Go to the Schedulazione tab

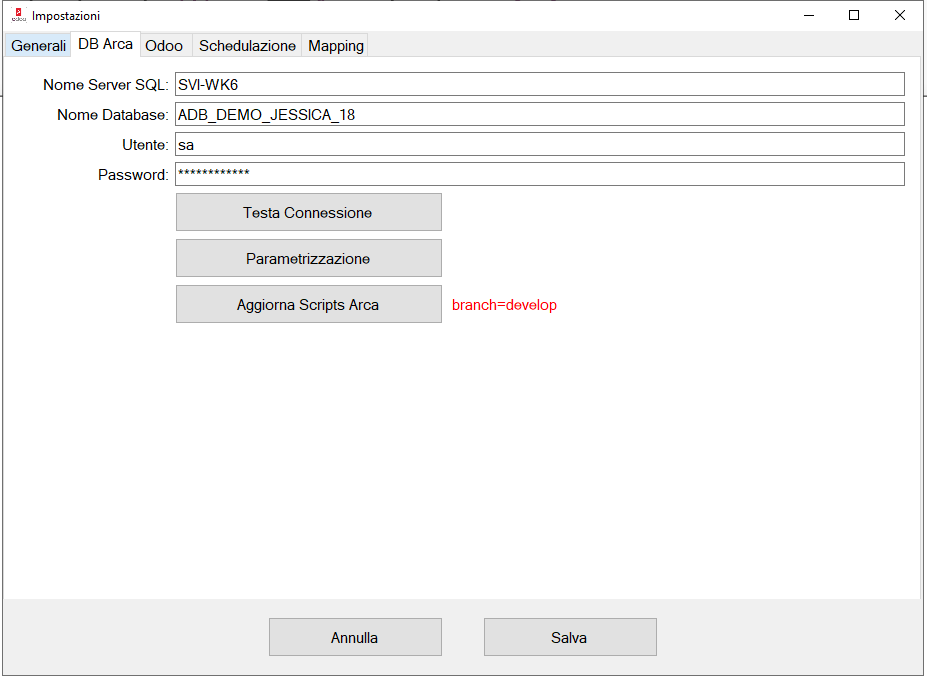point(247,46)
